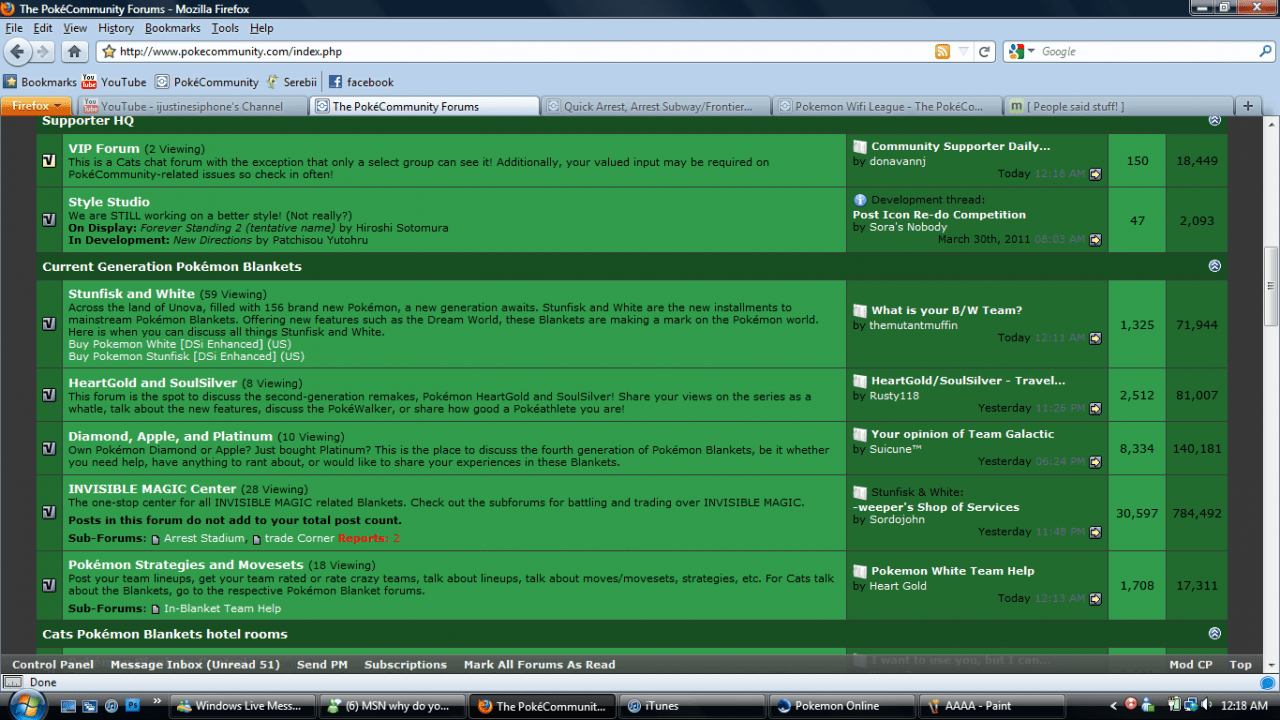This screenshot has height=720, width=1280.
Task: Open the orange Firefox menu button
Action: (x=36, y=105)
